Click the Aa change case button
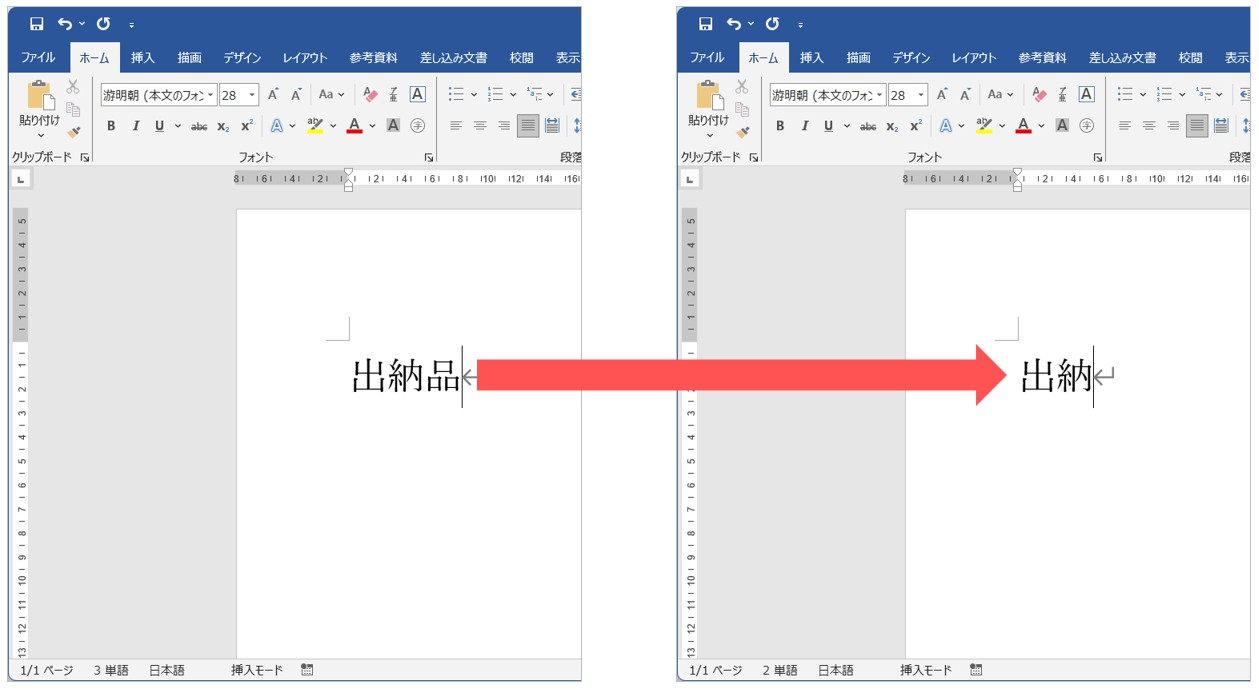This screenshot has height=690, width=1259. pos(328,94)
